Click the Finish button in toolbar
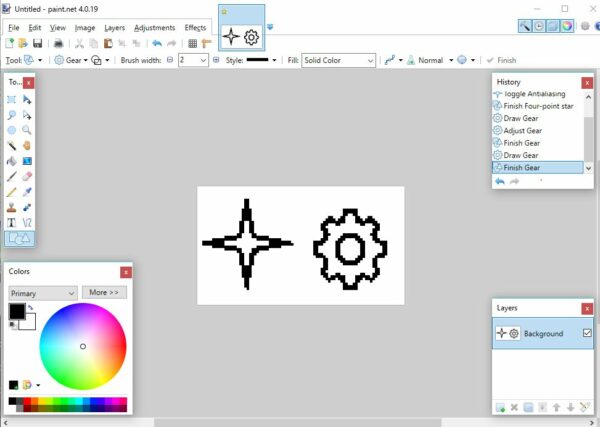The image size is (600, 427). click(x=501, y=60)
